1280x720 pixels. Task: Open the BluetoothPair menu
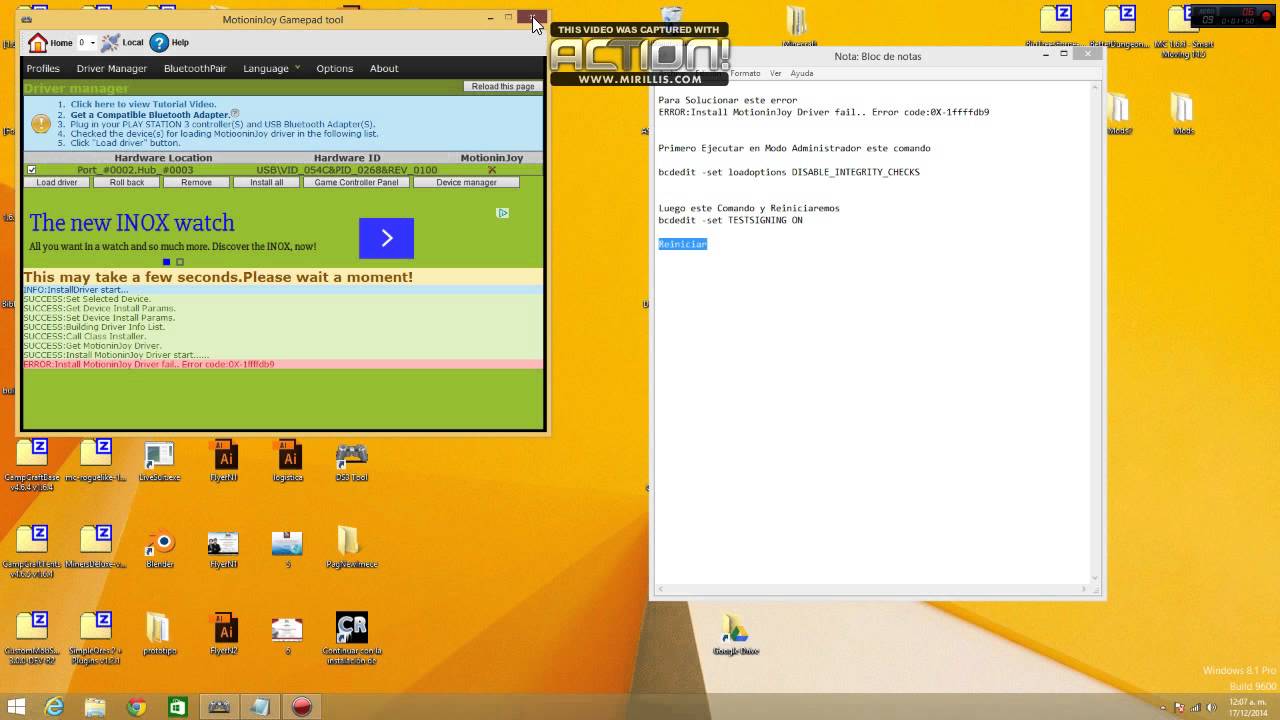coord(195,68)
